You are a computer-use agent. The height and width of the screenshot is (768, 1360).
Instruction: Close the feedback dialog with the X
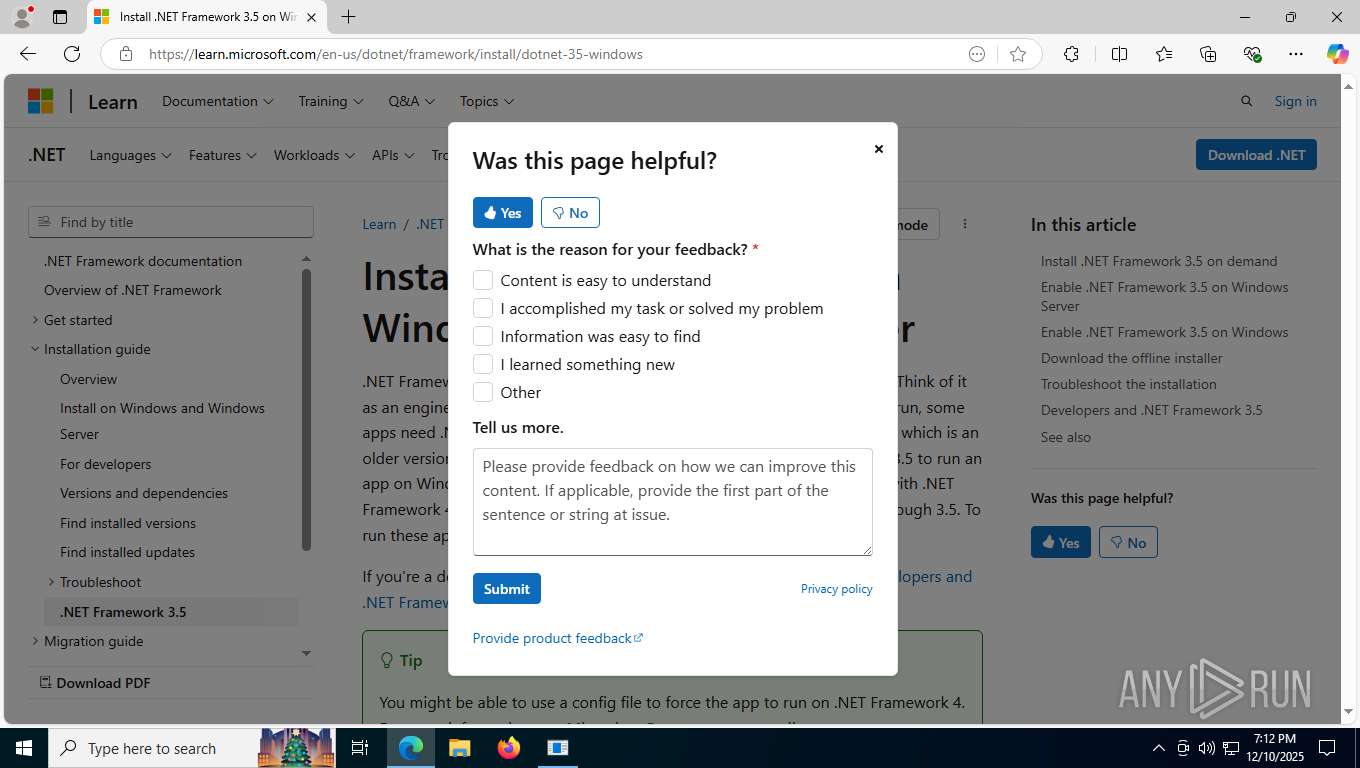pos(878,149)
